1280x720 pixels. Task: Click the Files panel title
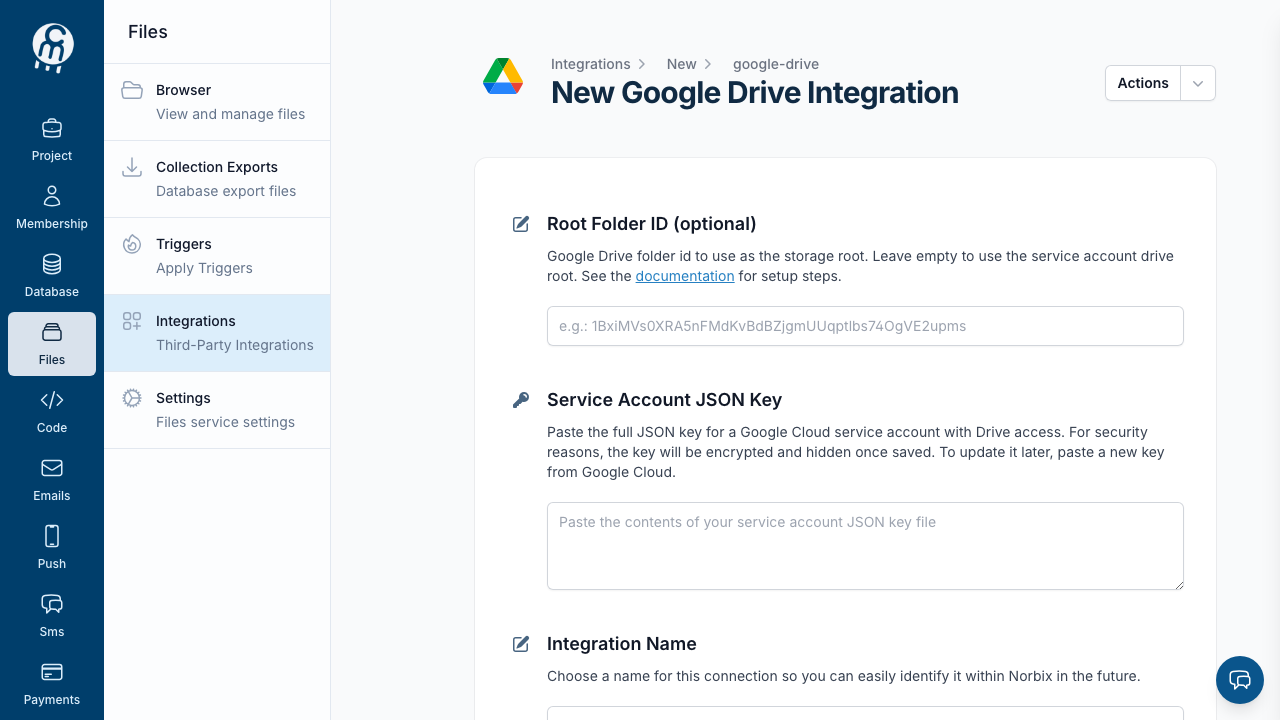(x=148, y=32)
